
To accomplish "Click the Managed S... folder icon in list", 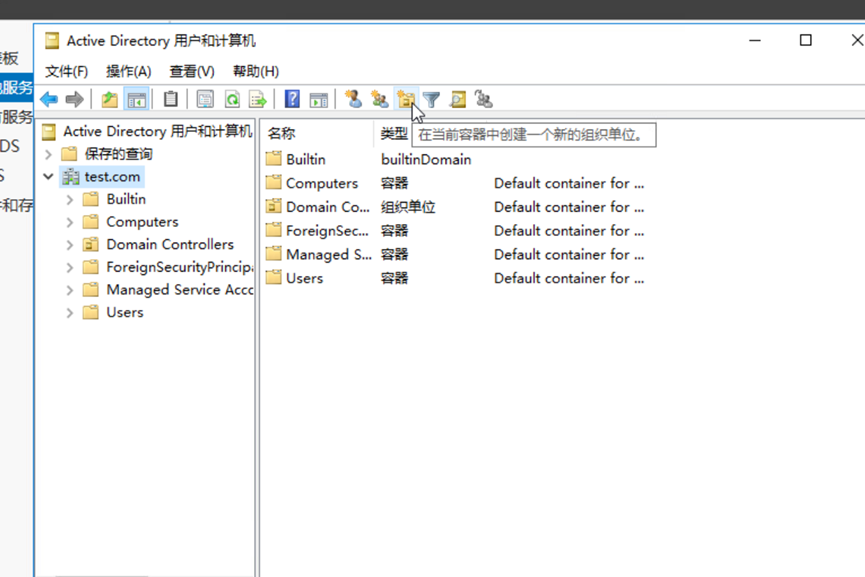I will [273, 254].
